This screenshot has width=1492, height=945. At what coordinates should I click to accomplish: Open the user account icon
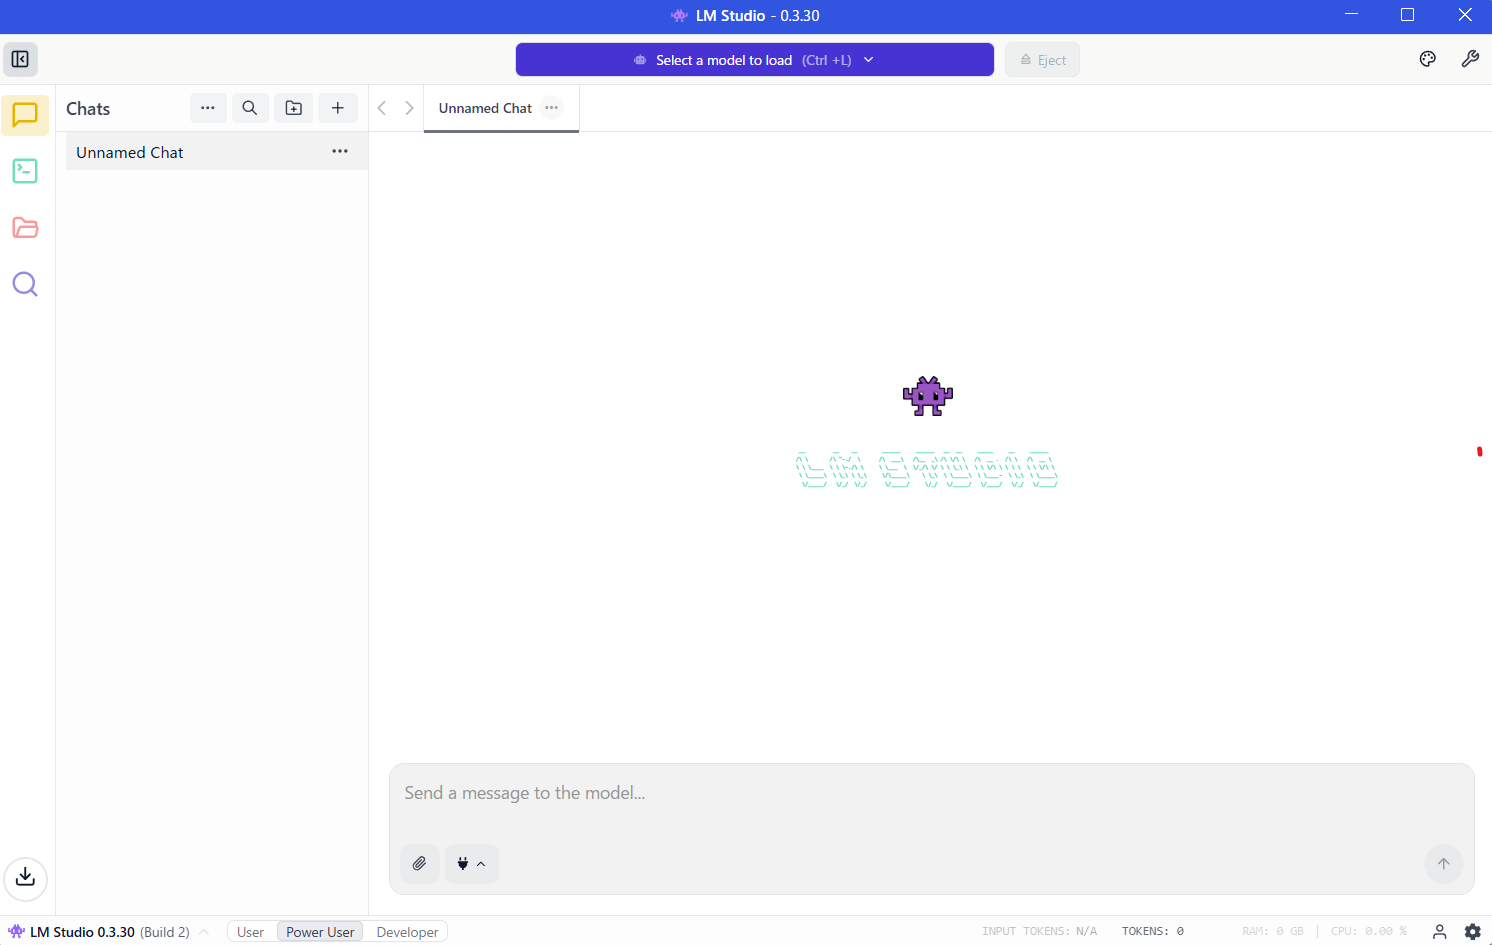click(x=1440, y=931)
